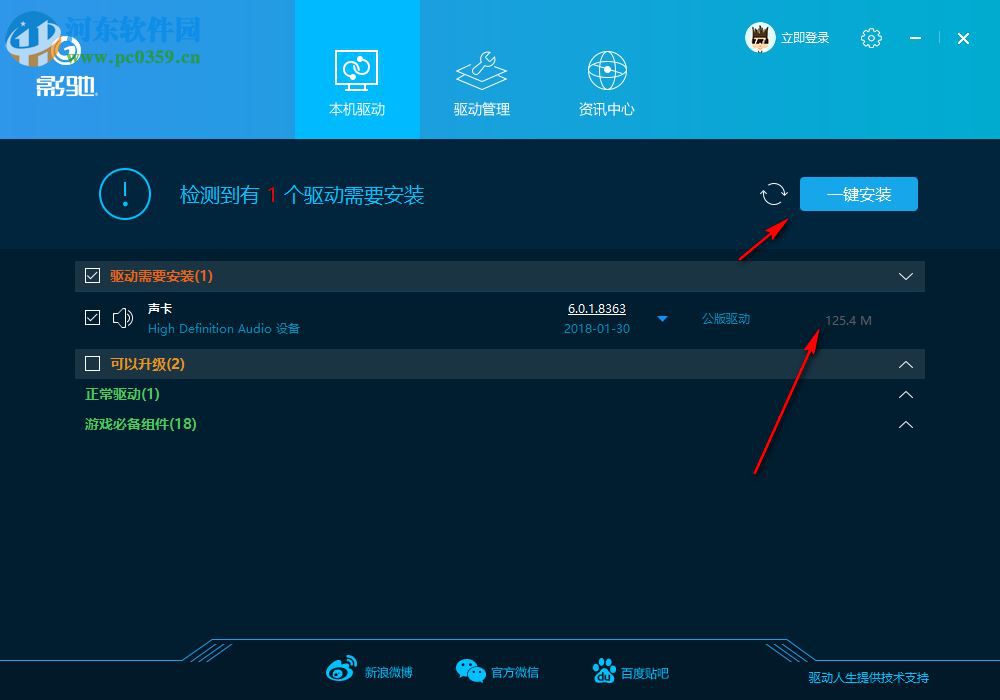
Task: Open the settings gear menu
Action: point(871,38)
